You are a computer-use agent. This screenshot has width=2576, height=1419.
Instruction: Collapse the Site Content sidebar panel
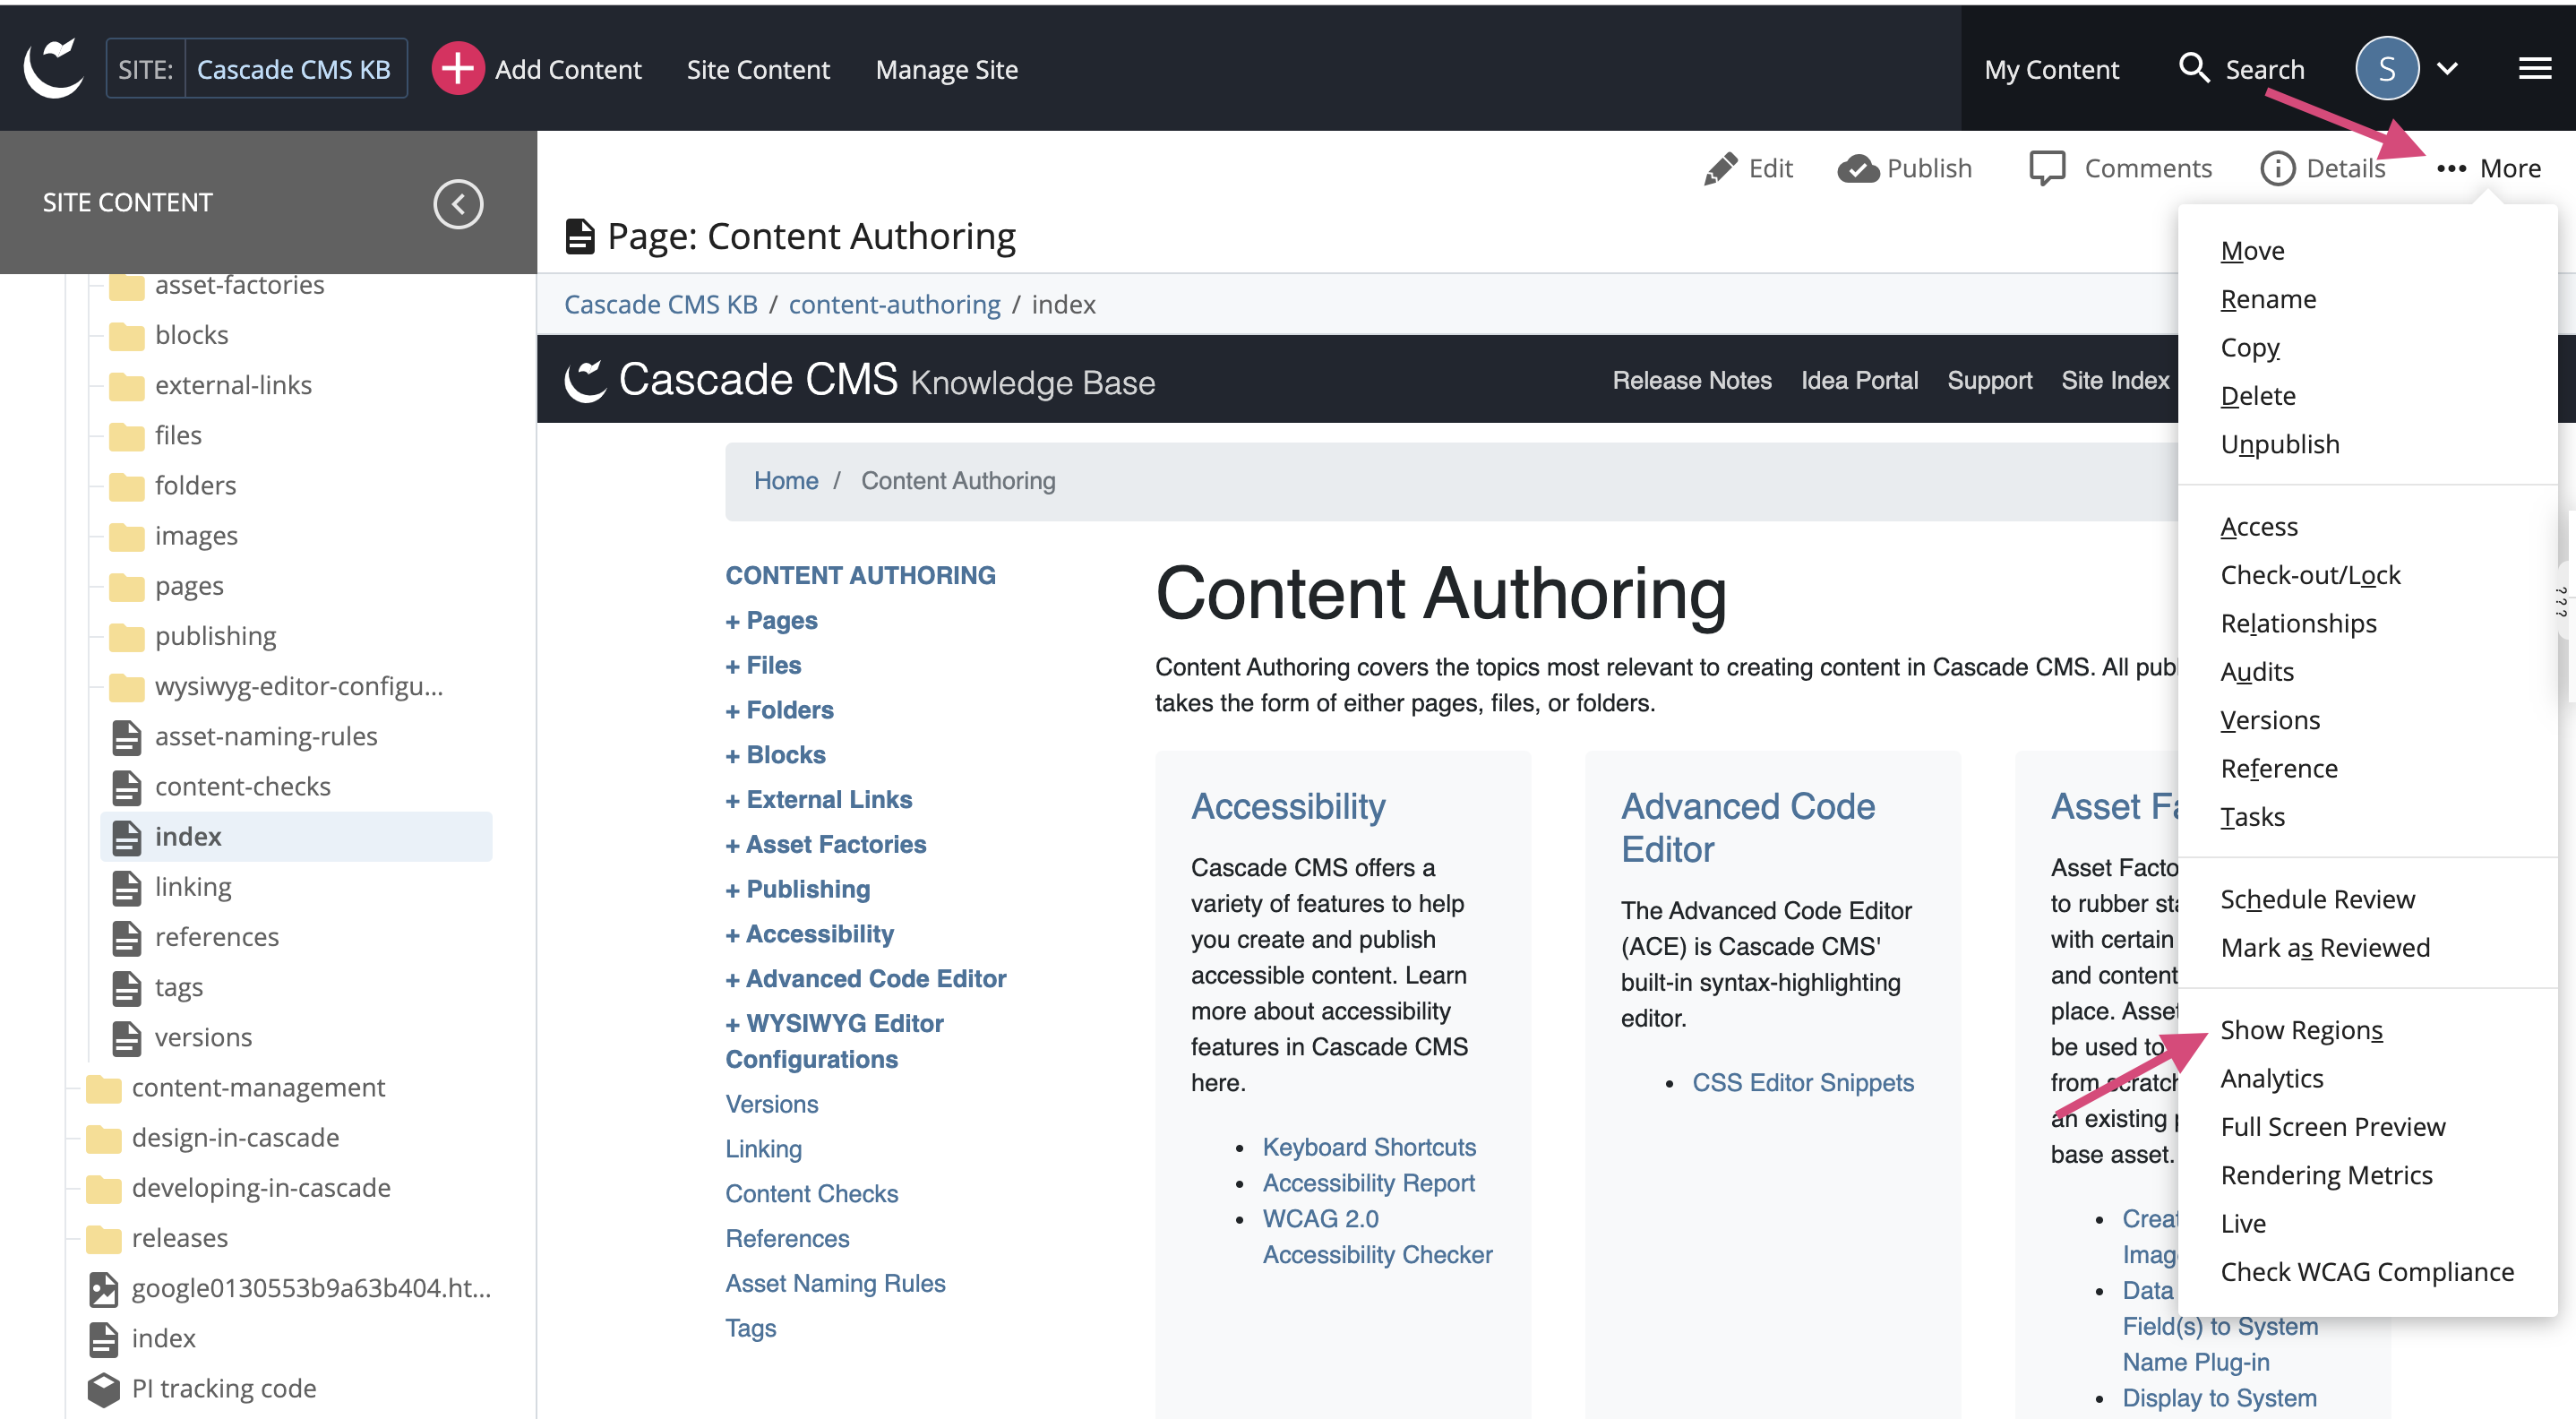[x=458, y=204]
